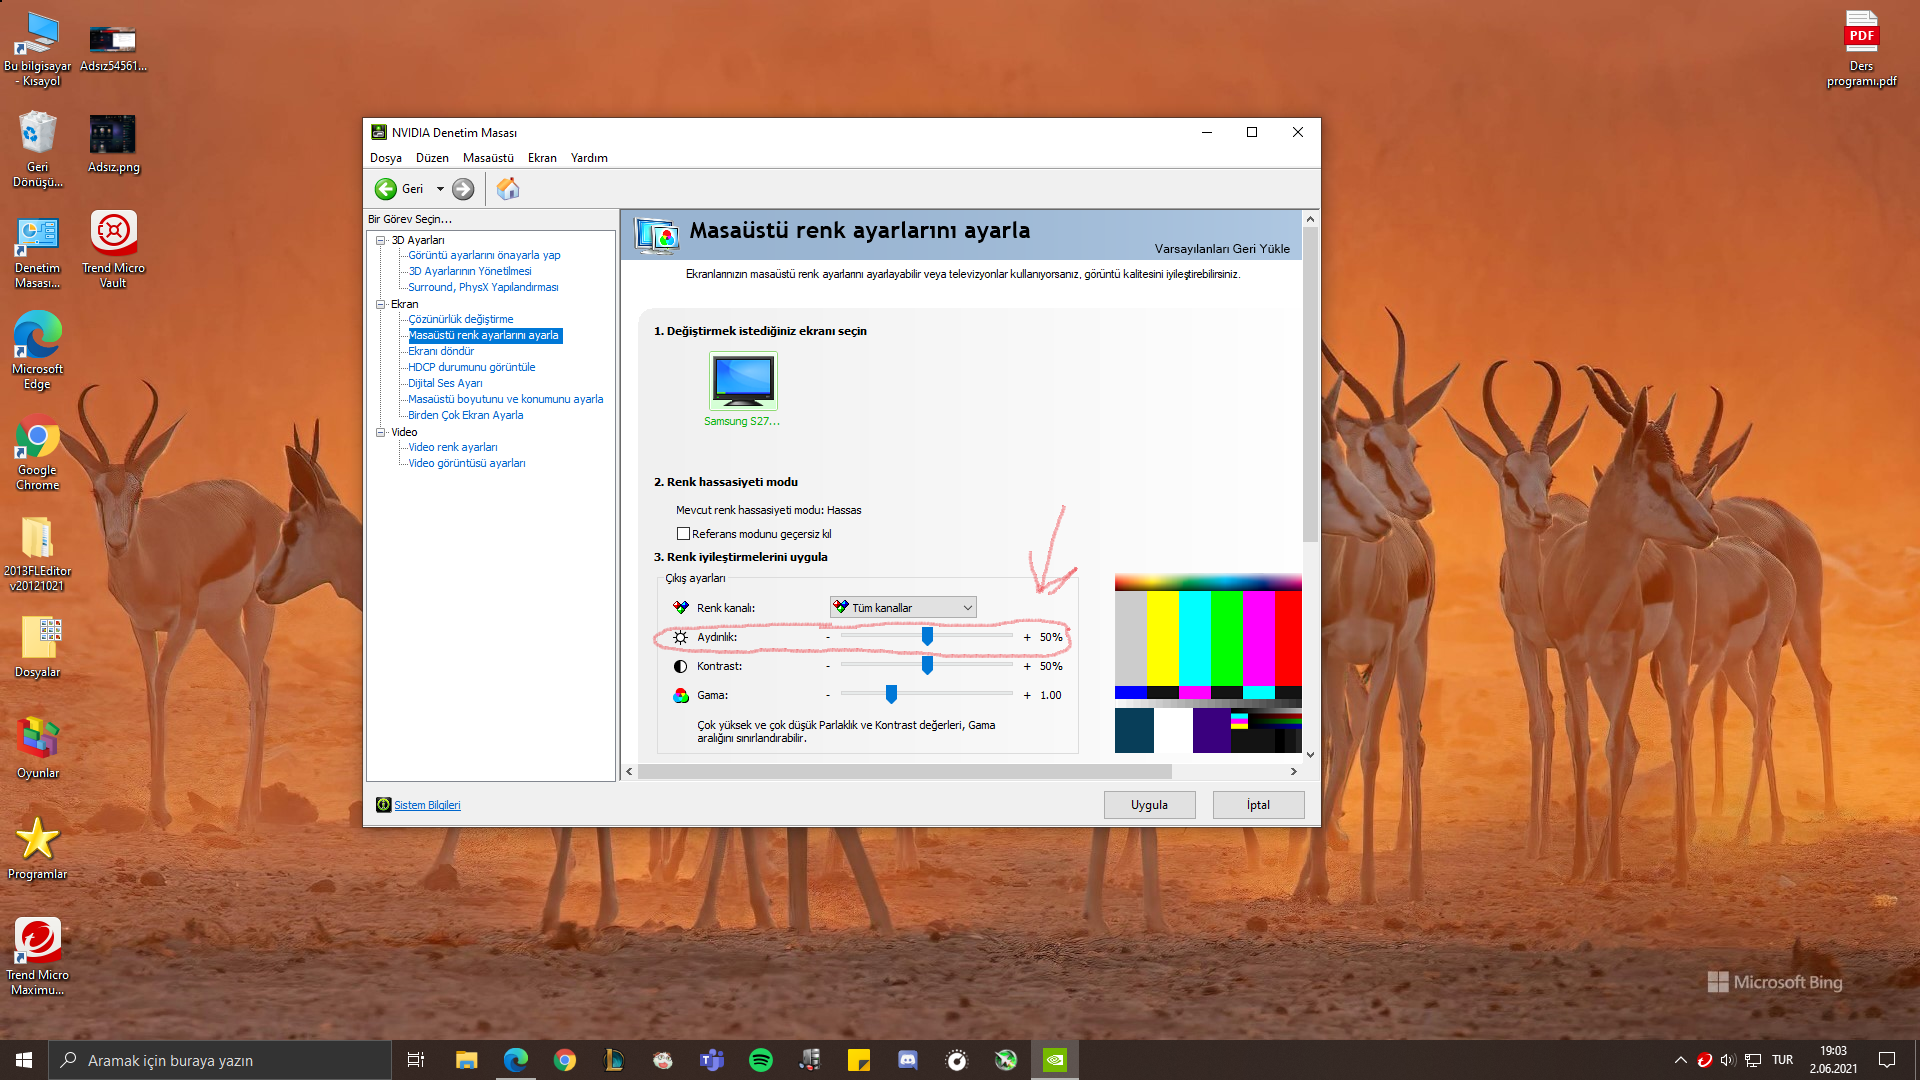The height and width of the screenshot is (1080, 1920).
Task: Decrease Gama with the minus icon
Action: 828,696
